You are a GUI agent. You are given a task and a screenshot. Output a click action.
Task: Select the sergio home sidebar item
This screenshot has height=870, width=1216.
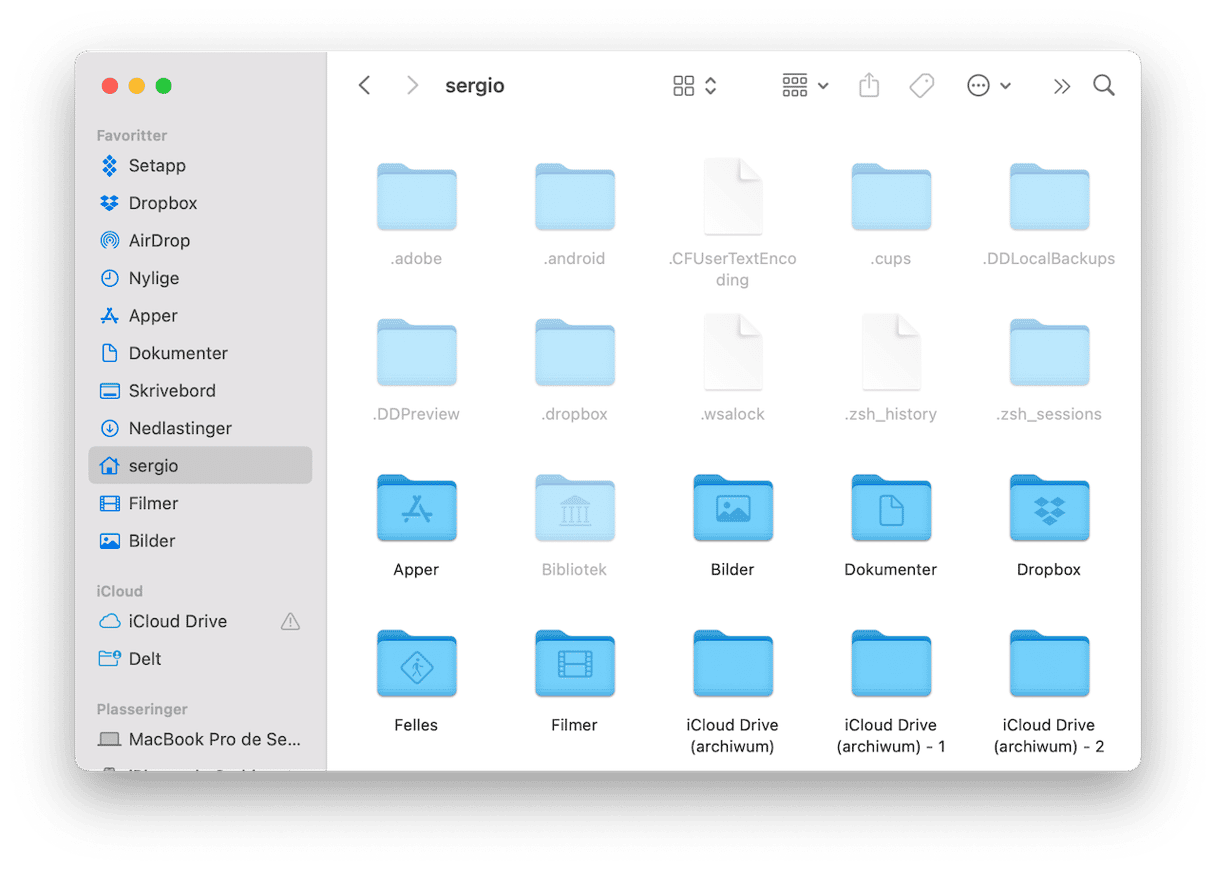[x=200, y=466]
